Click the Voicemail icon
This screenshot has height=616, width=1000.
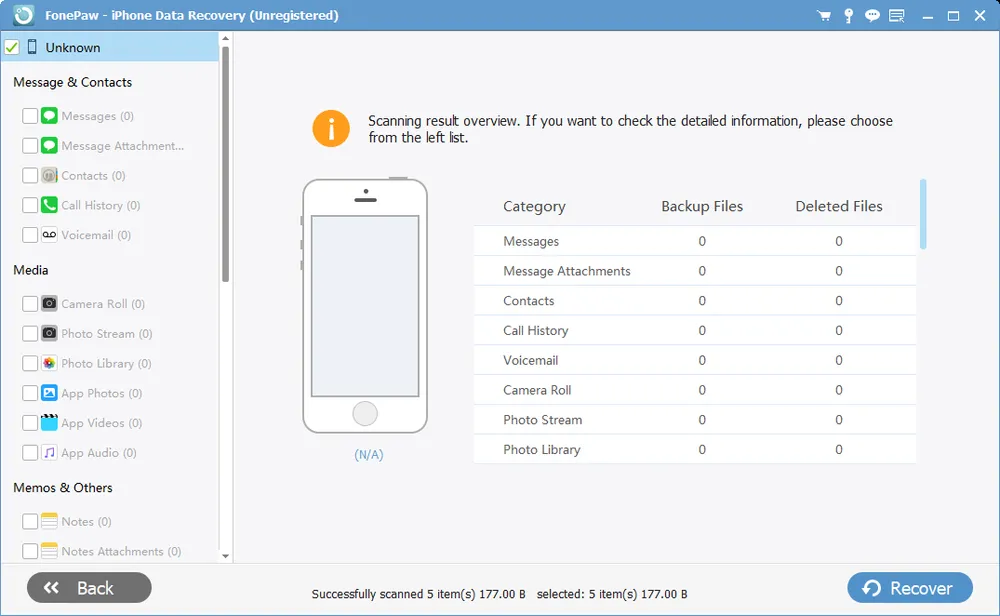tap(49, 235)
